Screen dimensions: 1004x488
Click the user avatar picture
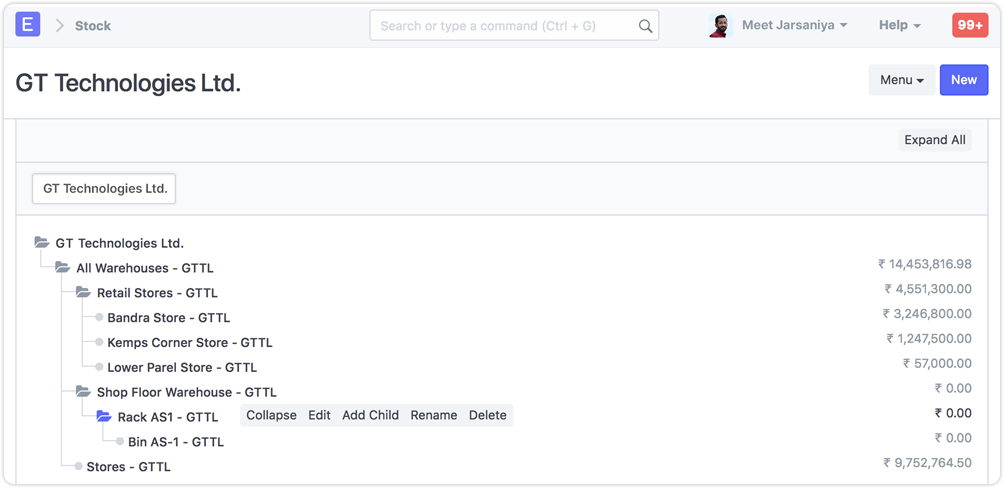point(719,25)
